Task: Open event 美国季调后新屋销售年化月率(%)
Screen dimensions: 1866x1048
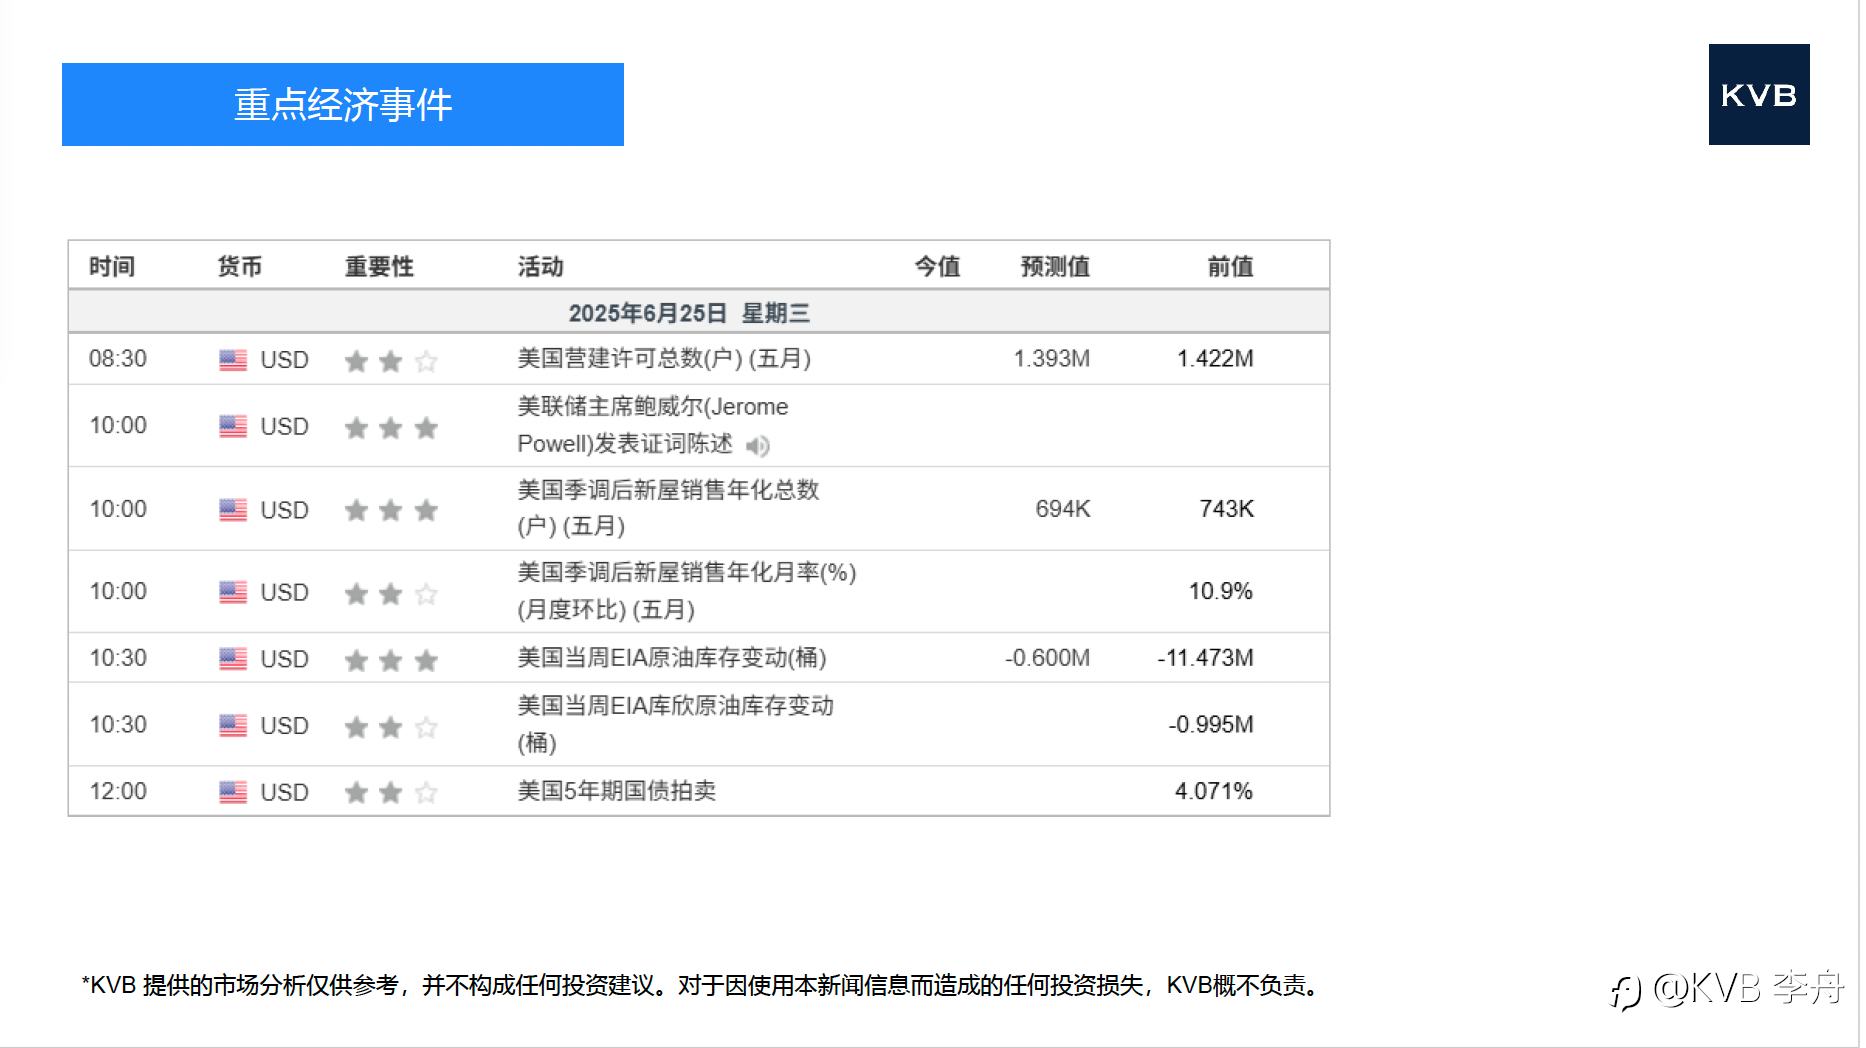Action: pos(687,591)
